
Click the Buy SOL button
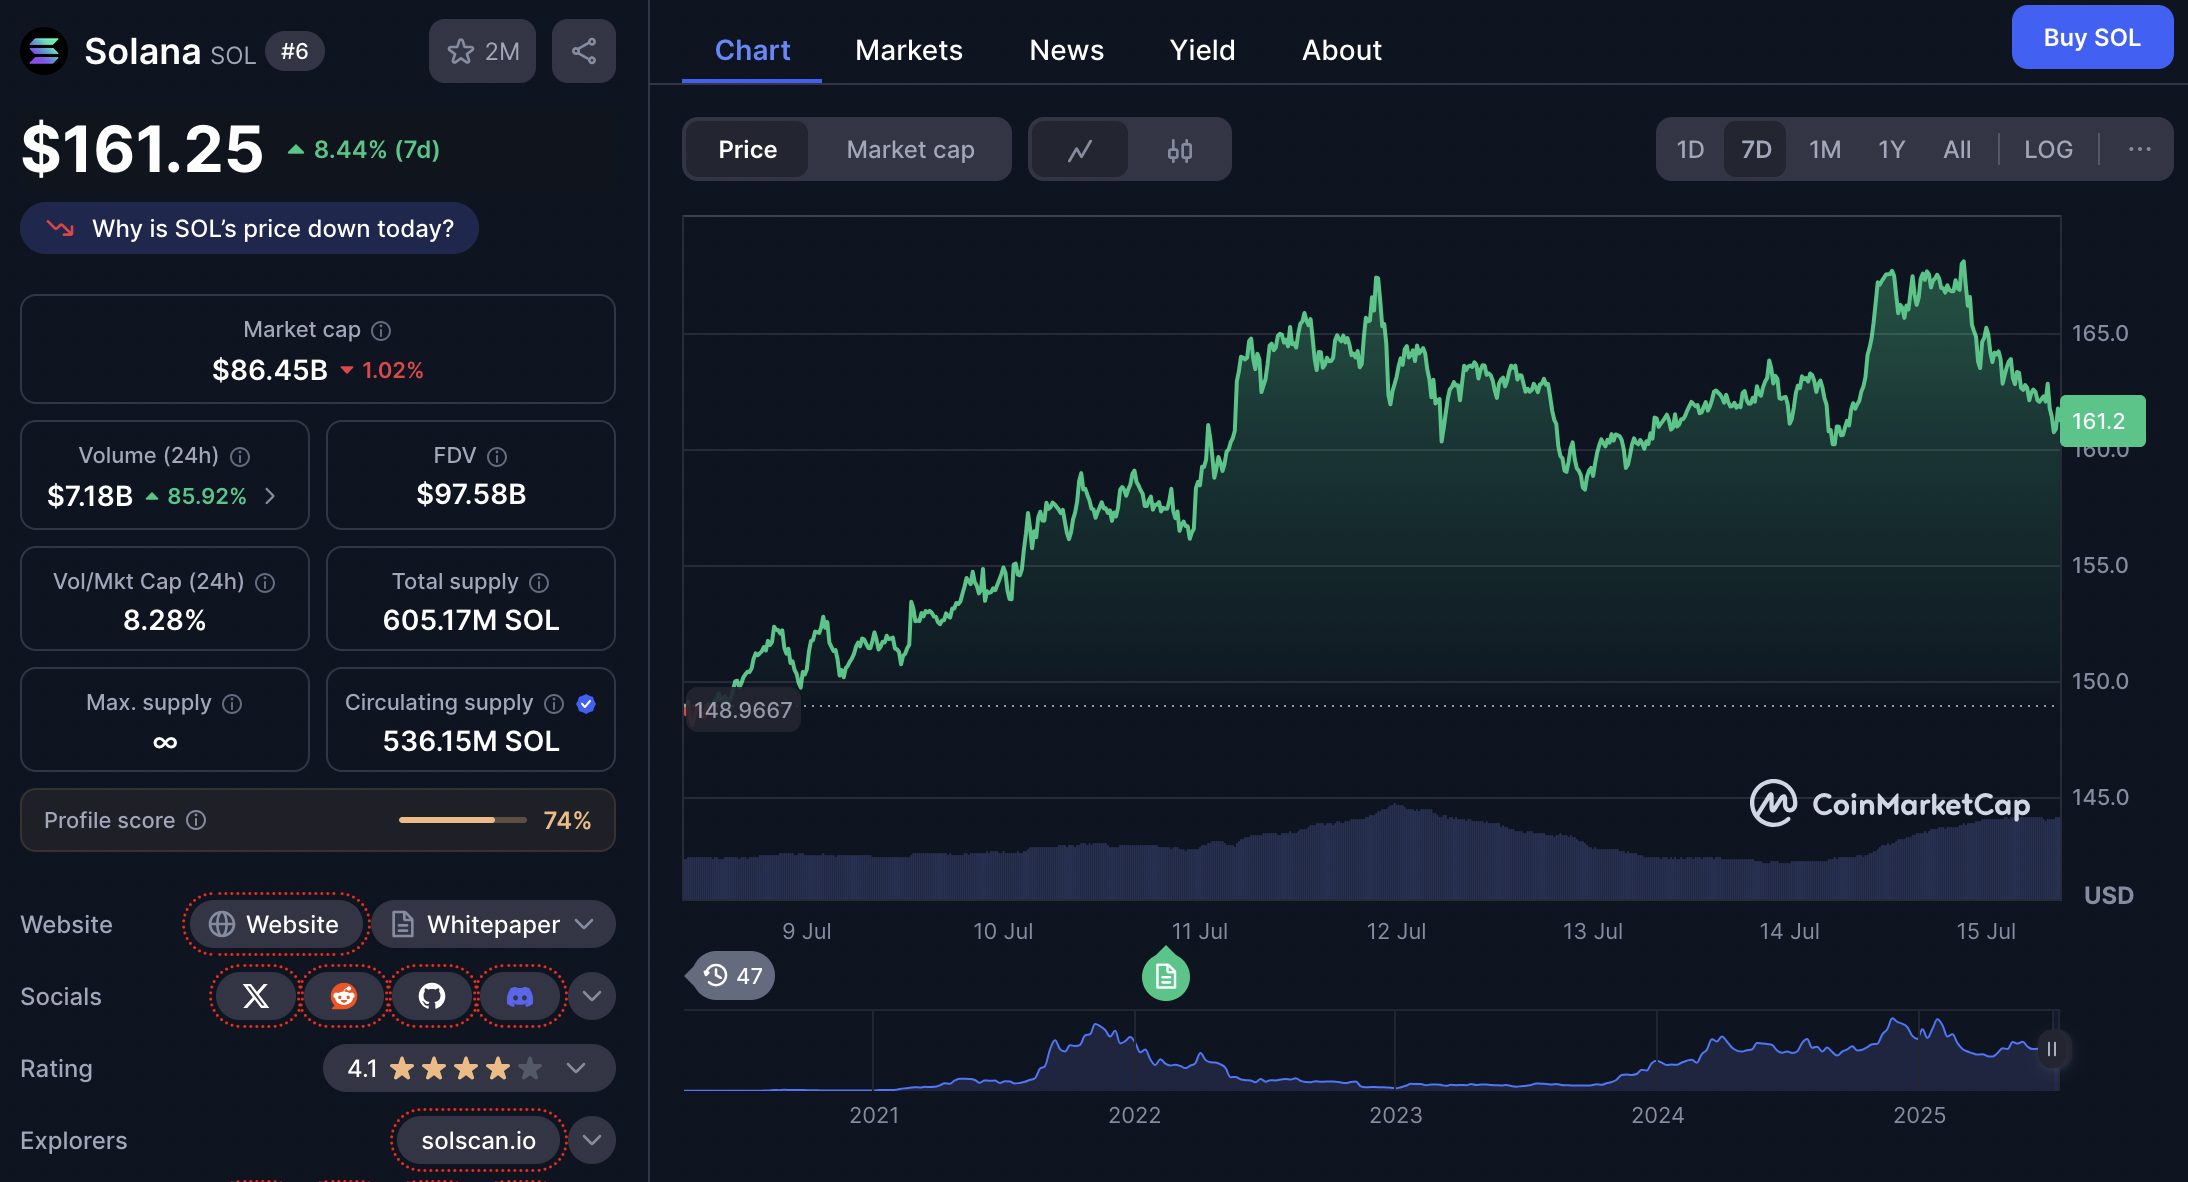[x=2092, y=37]
